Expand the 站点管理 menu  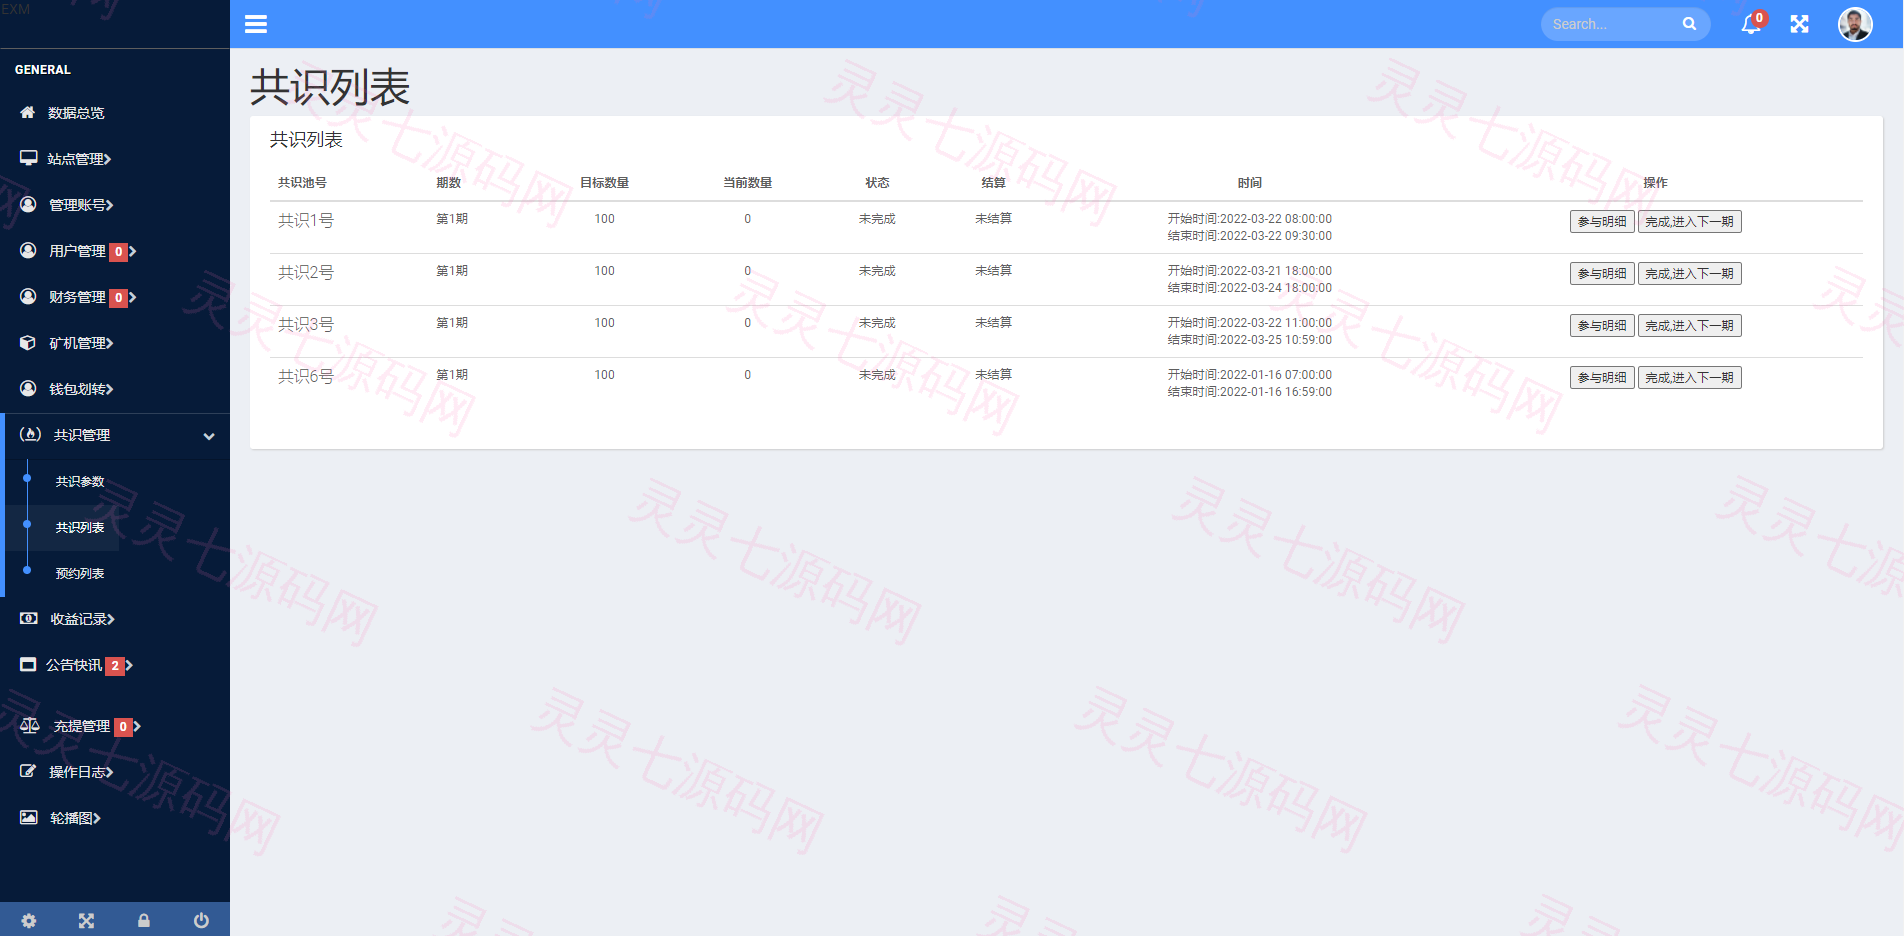pos(115,158)
